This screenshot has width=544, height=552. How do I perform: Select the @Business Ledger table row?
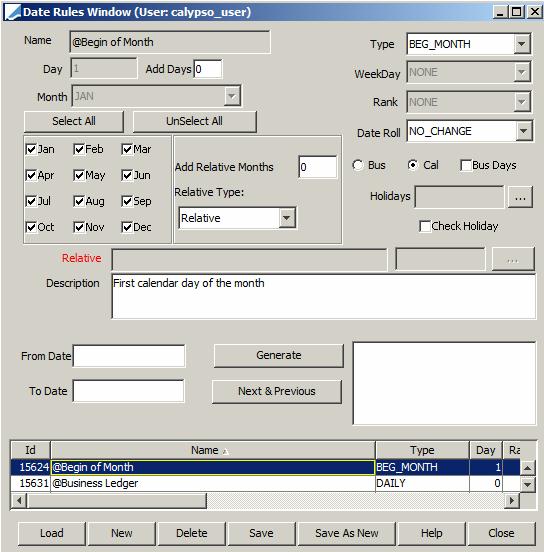[x=265, y=483]
